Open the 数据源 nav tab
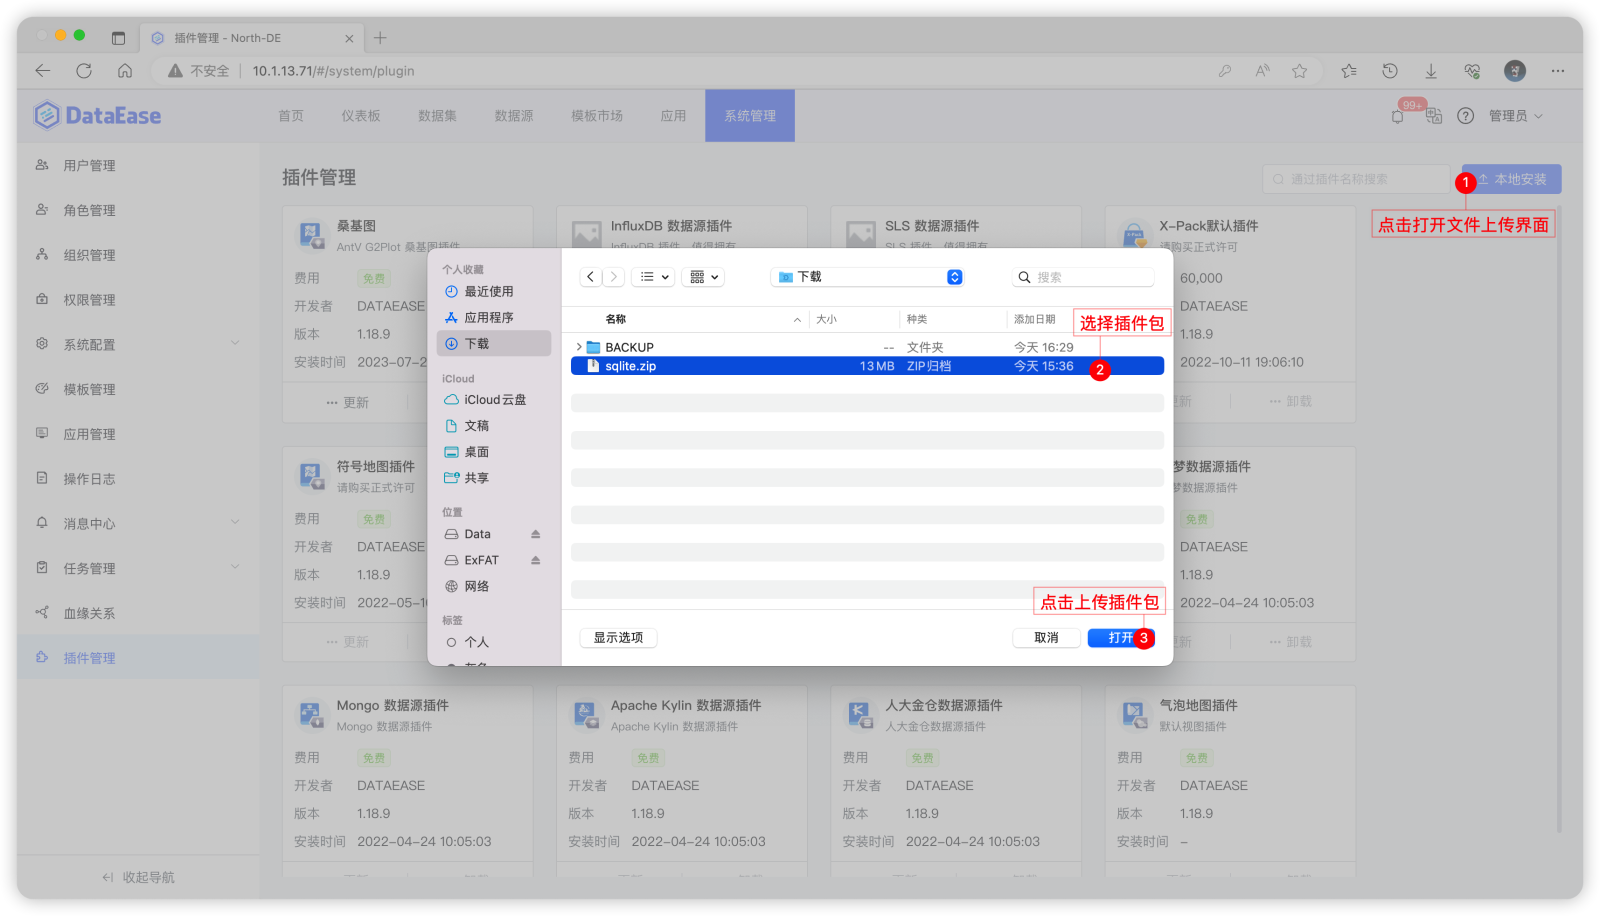The image size is (1600, 916). (x=514, y=116)
